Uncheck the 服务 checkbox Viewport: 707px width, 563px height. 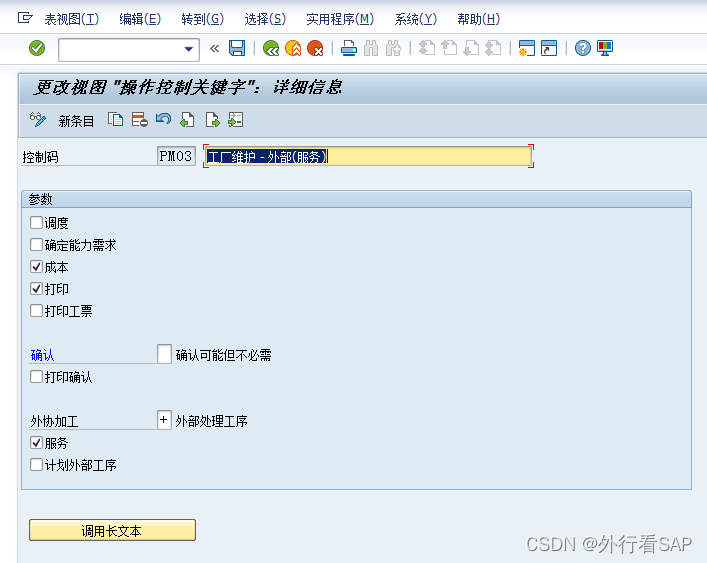(37, 443)
